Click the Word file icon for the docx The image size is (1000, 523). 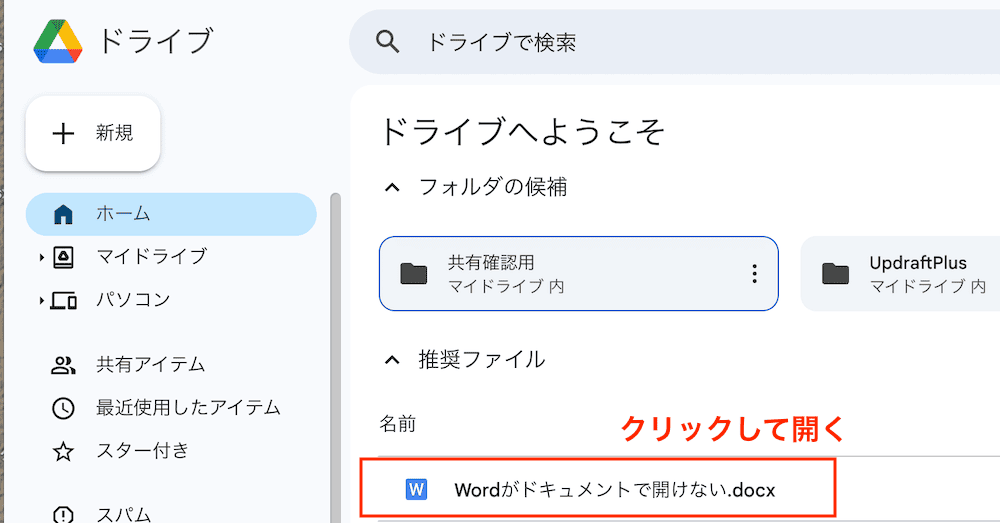[416, 490]
